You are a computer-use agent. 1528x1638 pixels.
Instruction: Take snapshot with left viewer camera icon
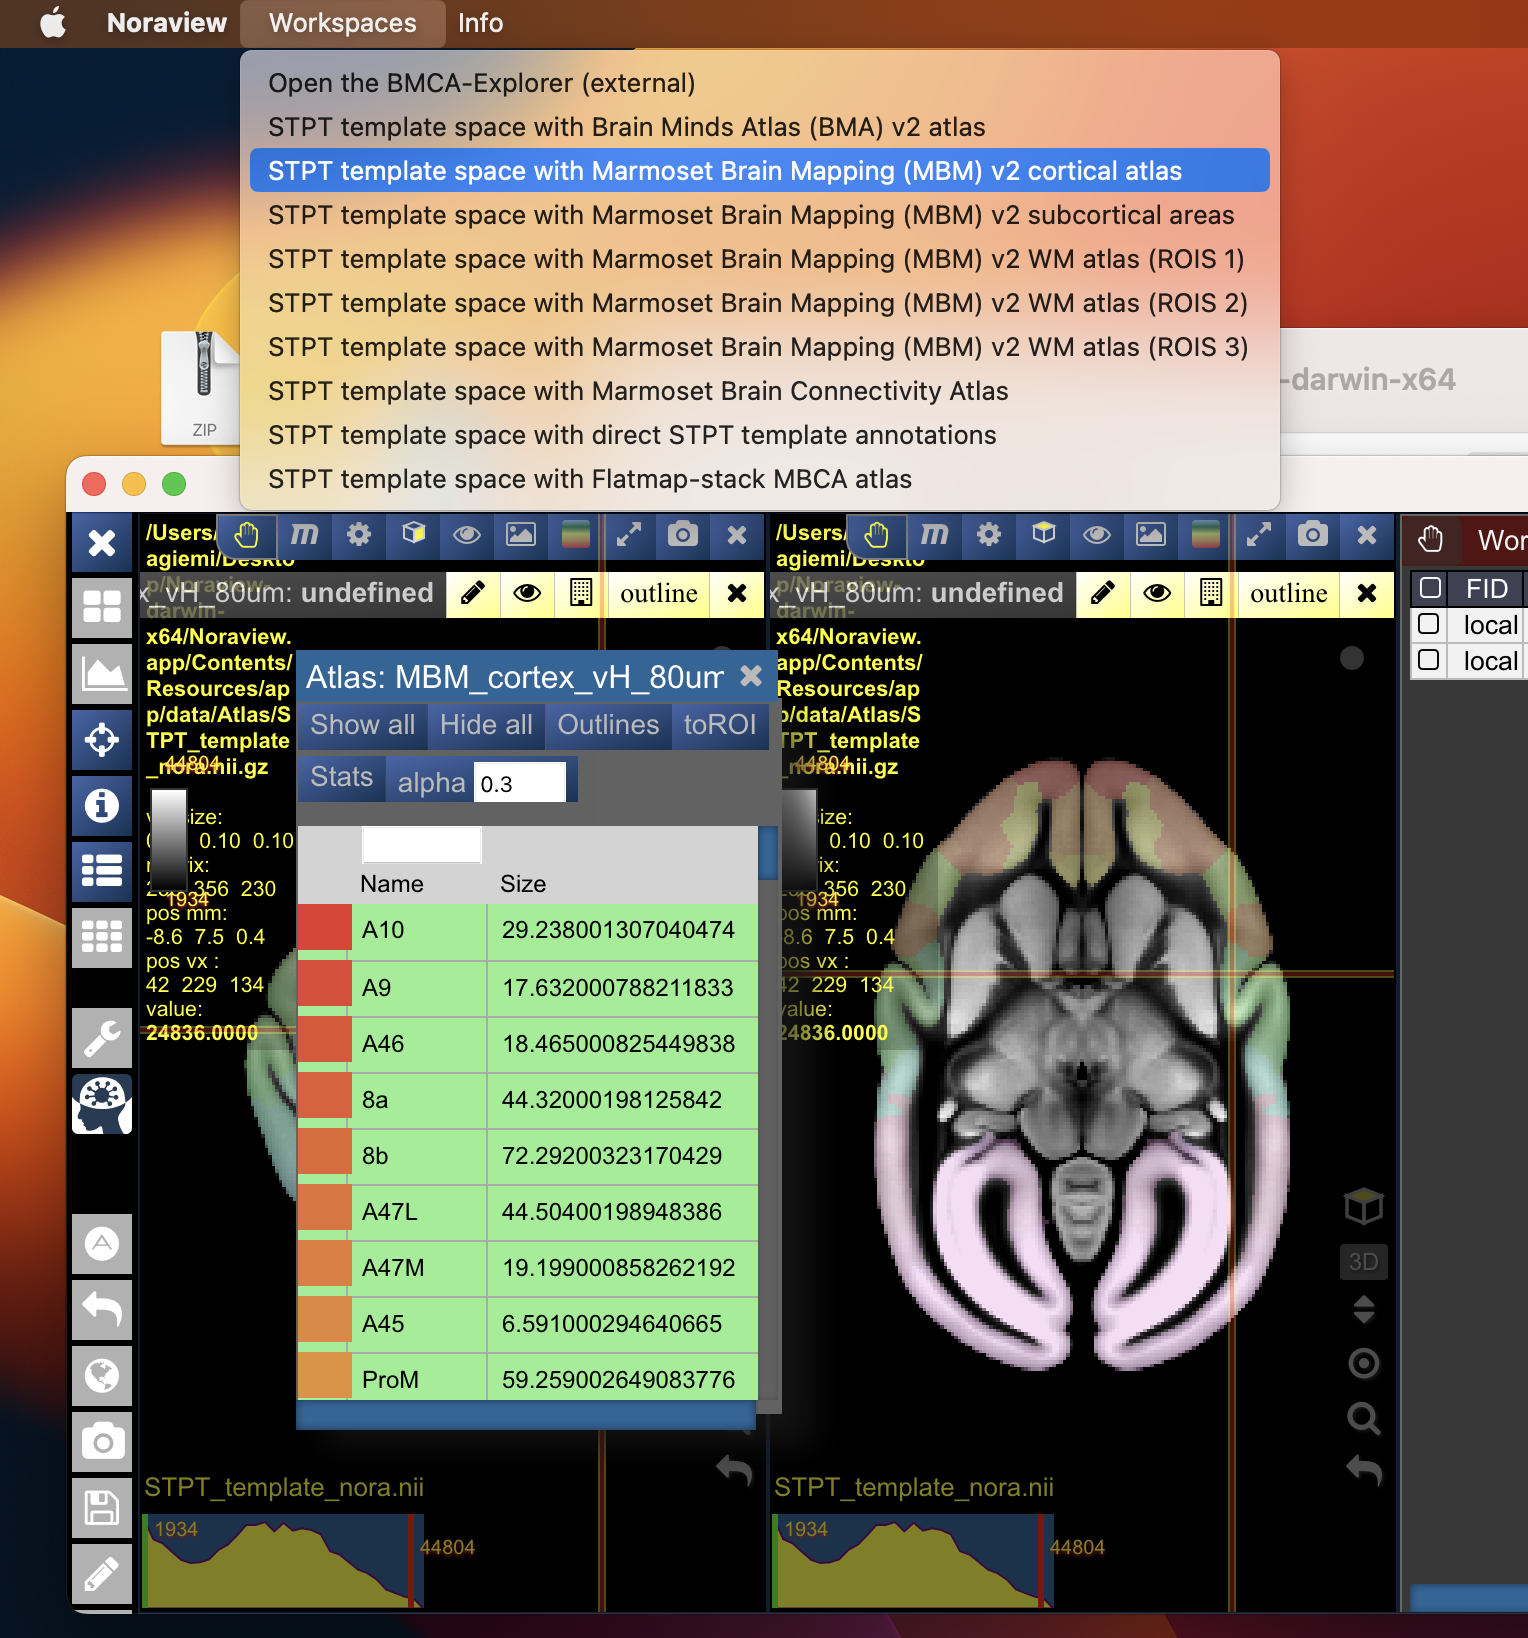point(683,535)
